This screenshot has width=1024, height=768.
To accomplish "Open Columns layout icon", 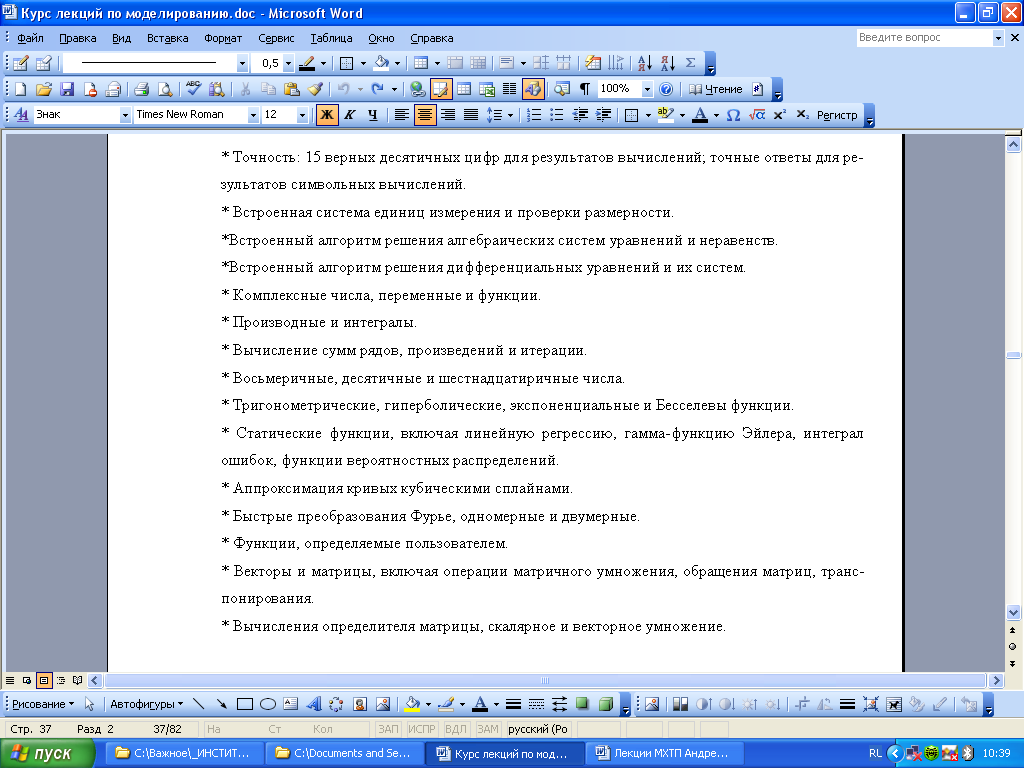I will [x=510, y=89].
